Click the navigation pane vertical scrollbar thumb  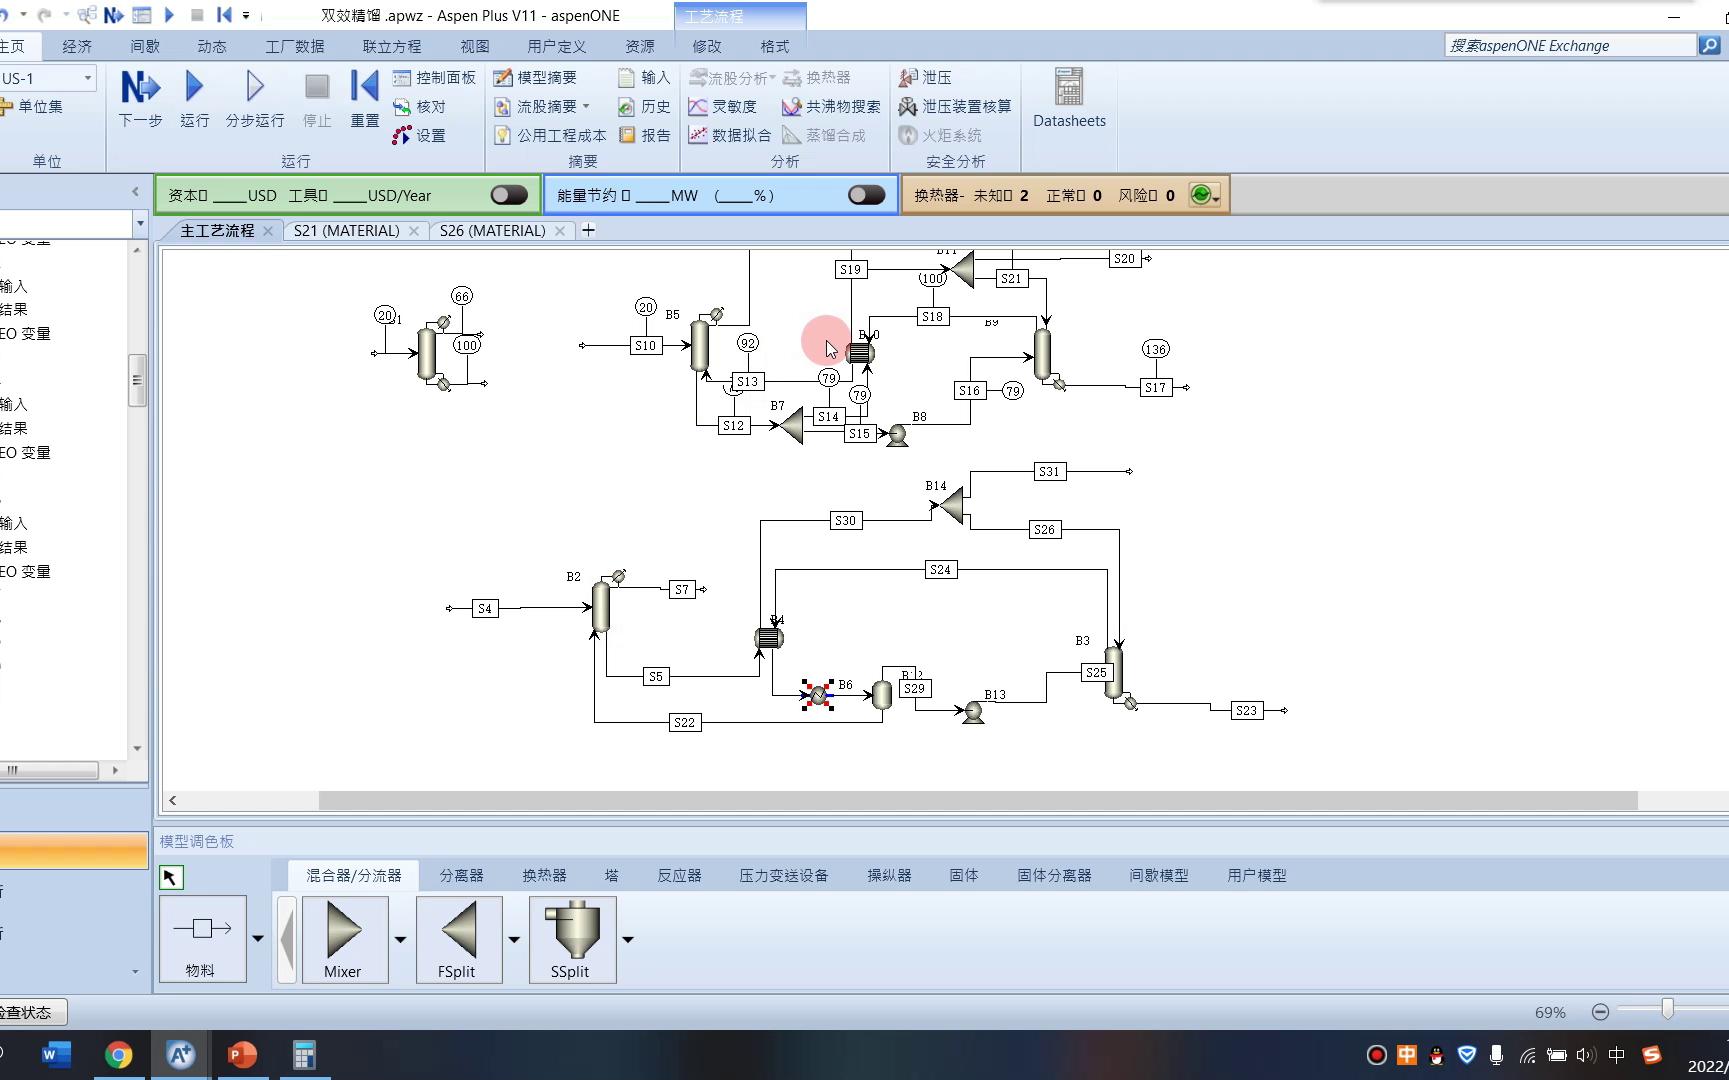click(137, 380)
